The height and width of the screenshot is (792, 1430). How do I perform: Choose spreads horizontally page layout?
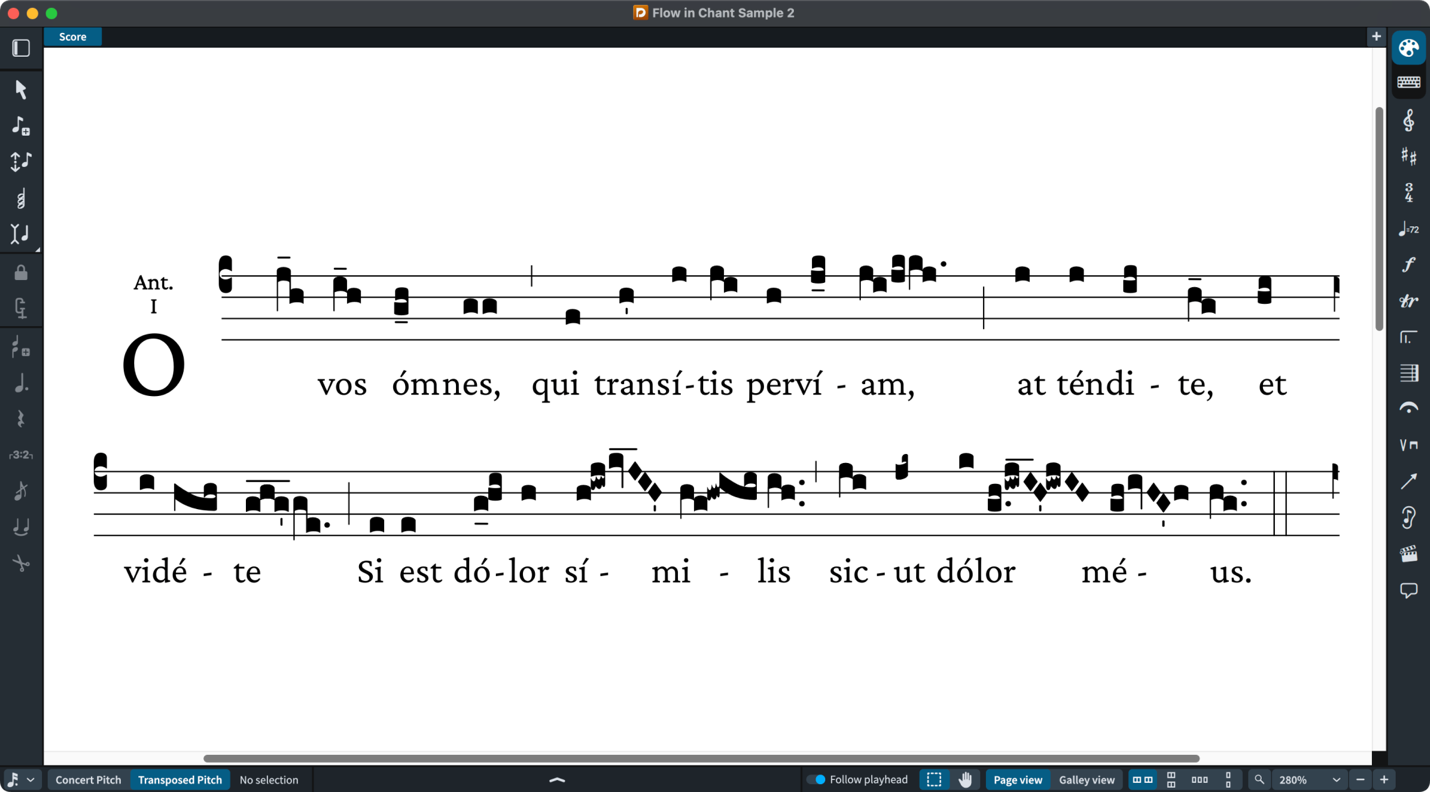click(1142, 780)
